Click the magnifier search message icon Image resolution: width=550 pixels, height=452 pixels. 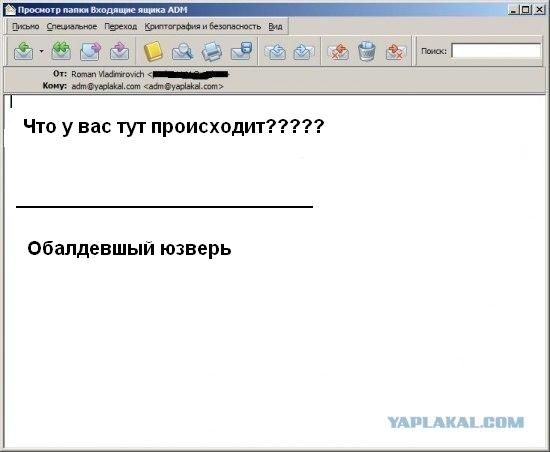pos(182,51)
